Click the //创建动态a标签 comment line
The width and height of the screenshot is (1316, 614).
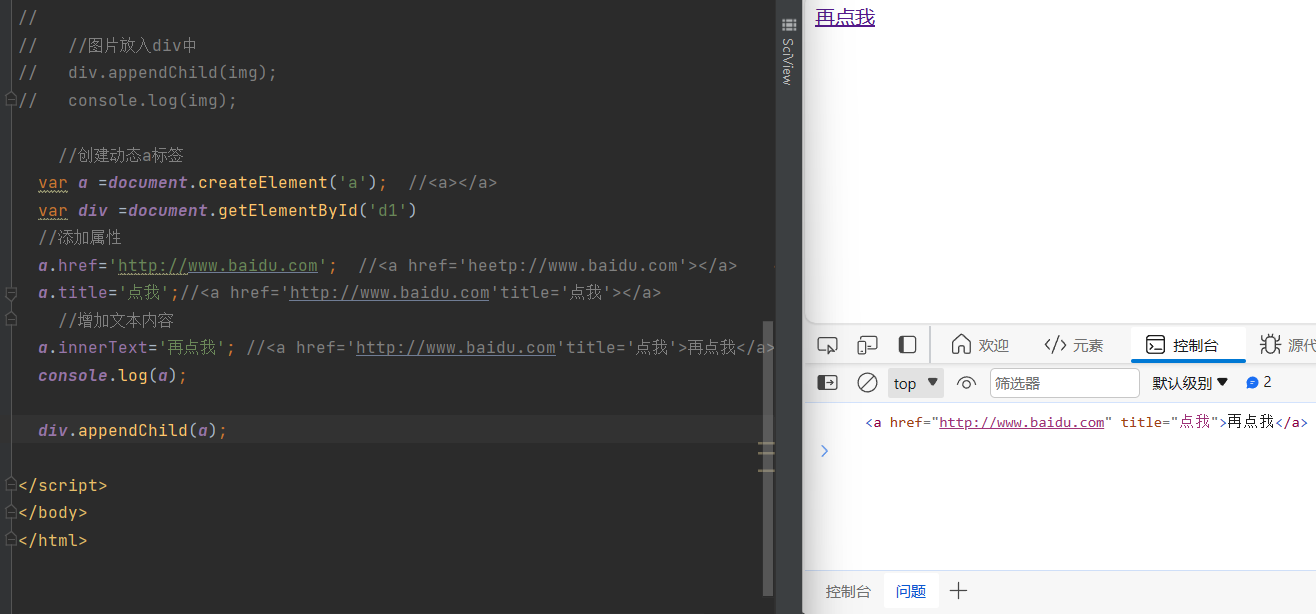121,156
